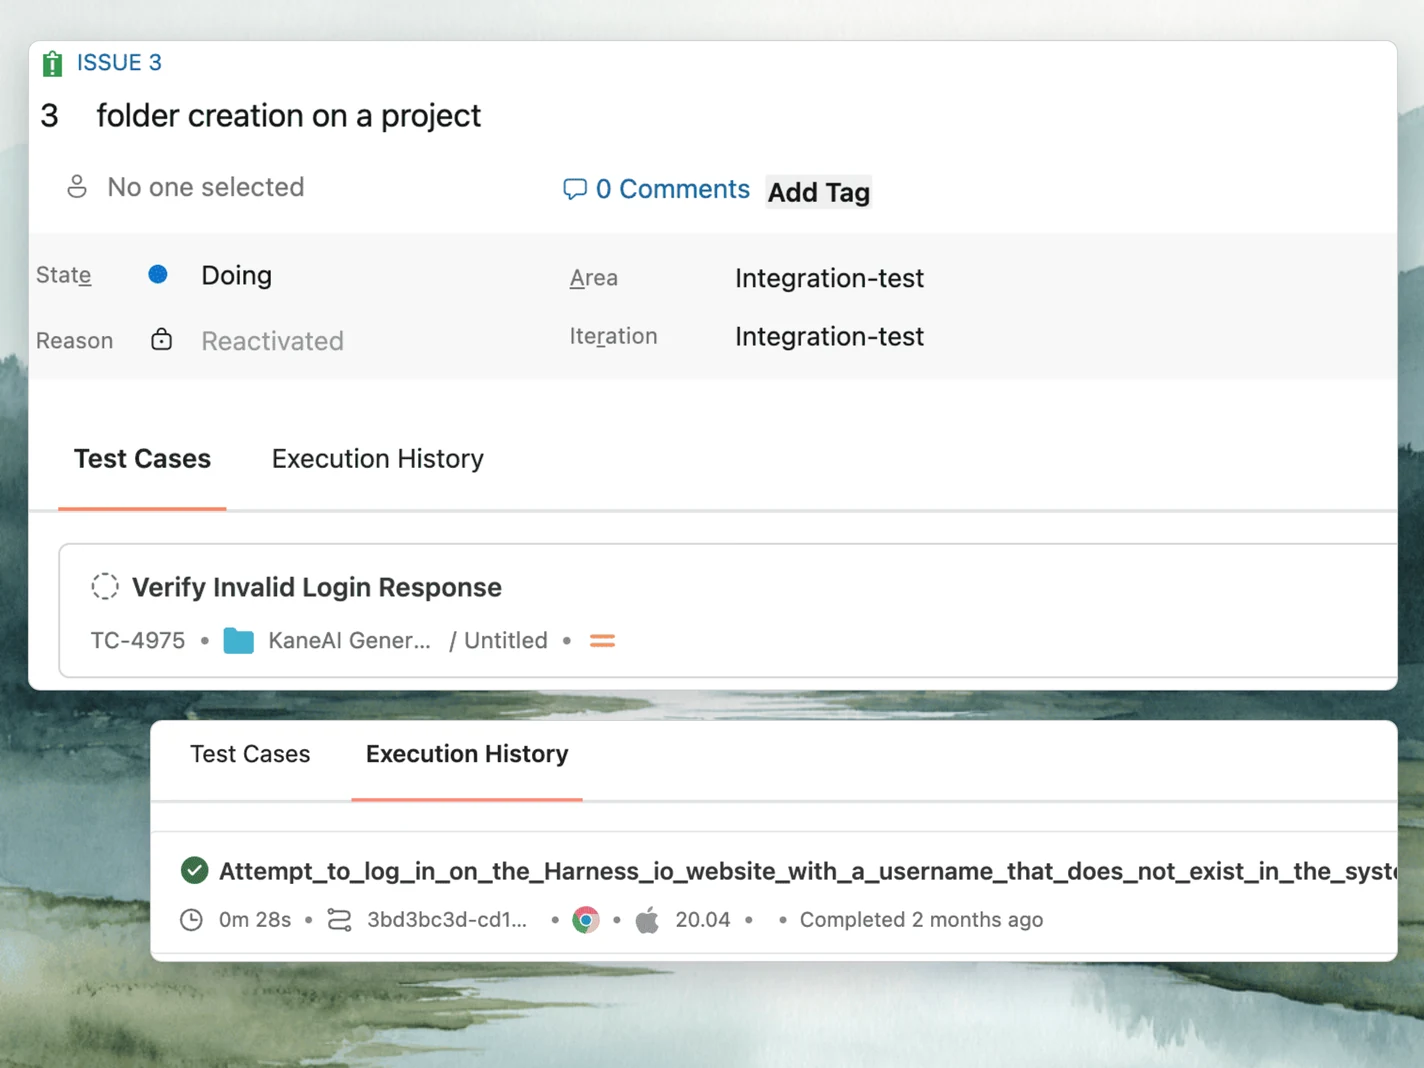Click the 20.04 version text

pos(703,920)
